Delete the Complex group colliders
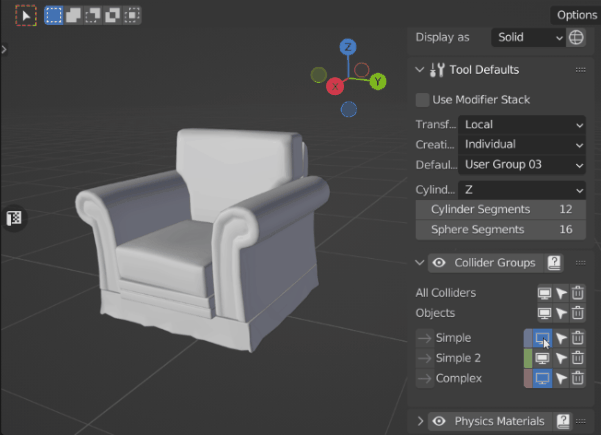This screenshot has width=601, height=435. (x=578, y=379)
